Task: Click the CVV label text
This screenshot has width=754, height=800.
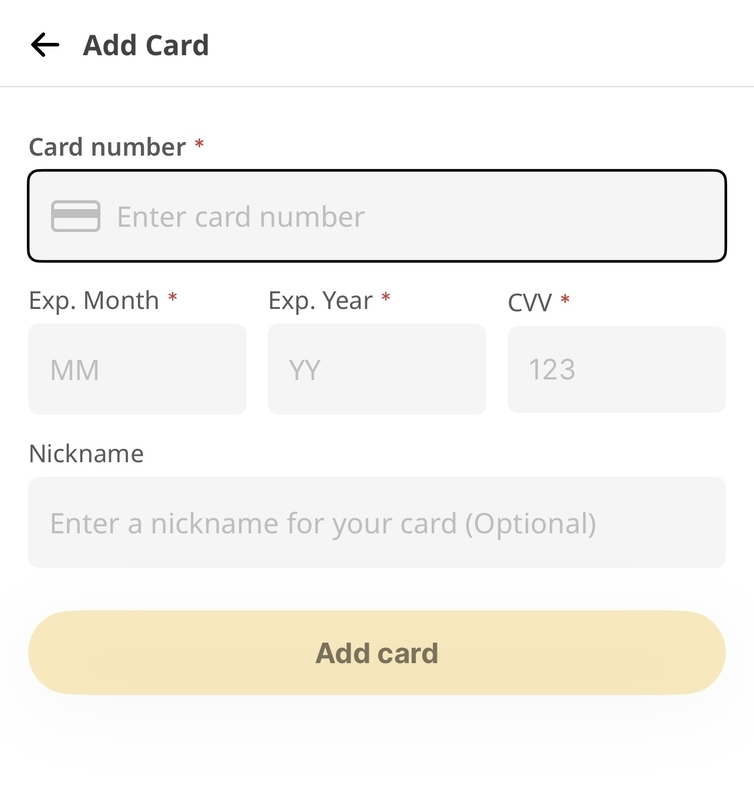Action: point(530,303)
